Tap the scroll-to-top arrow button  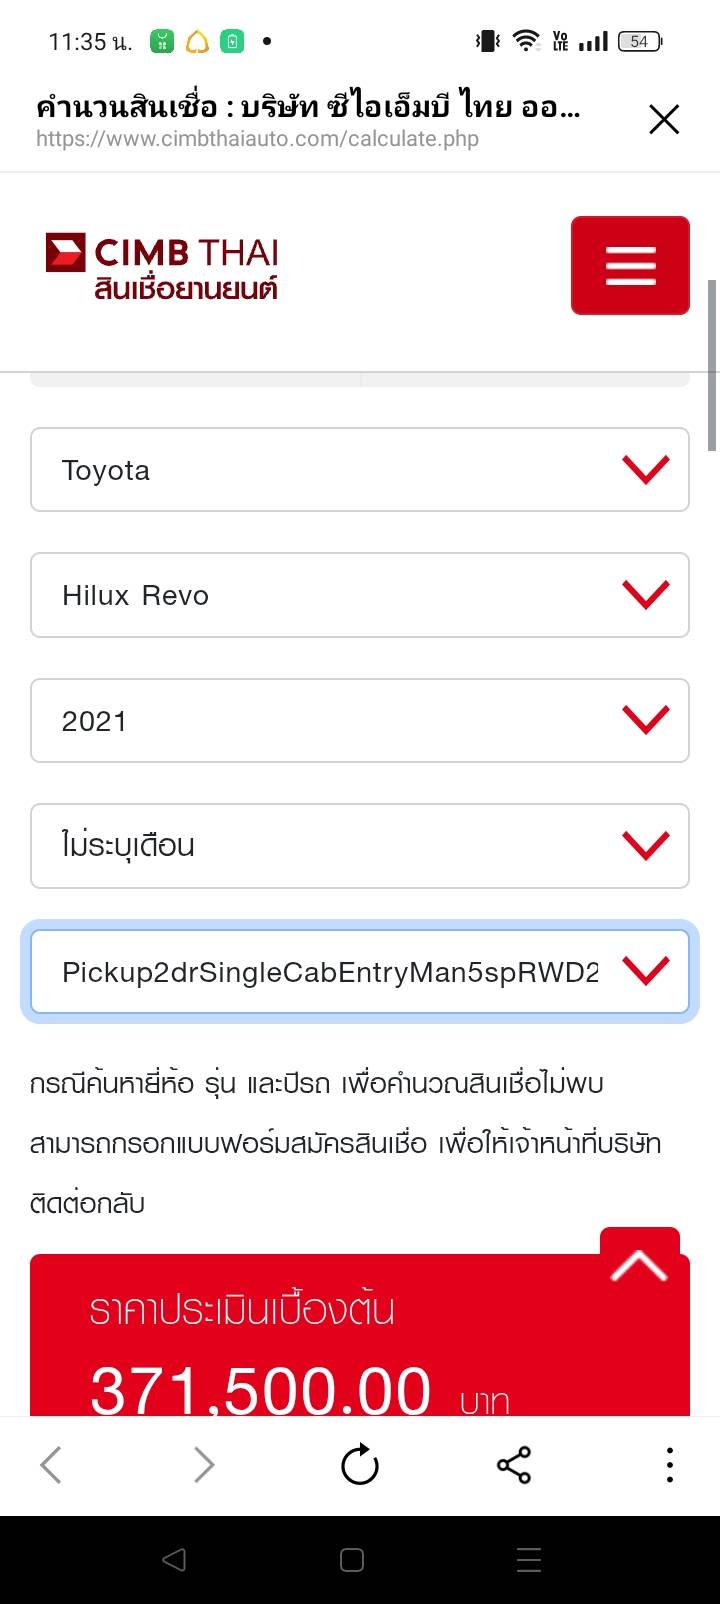coord(640,1264)
